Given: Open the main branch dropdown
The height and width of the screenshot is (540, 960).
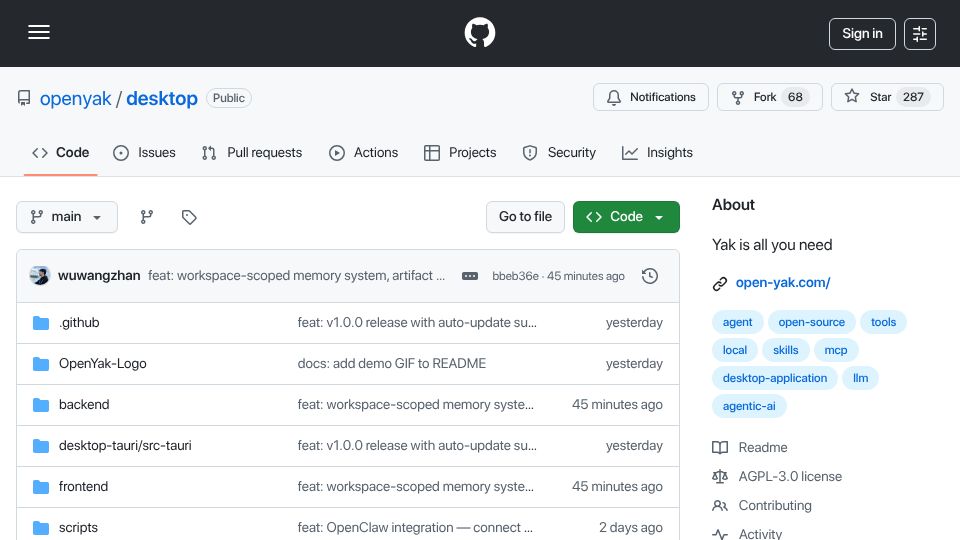Looking at the screenshot, I should coord(67,217).
